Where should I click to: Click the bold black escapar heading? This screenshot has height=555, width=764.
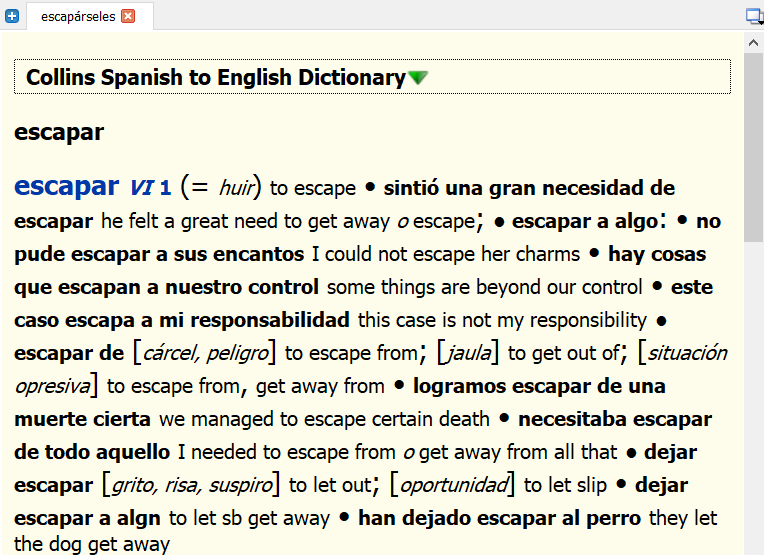pos(59,132)
